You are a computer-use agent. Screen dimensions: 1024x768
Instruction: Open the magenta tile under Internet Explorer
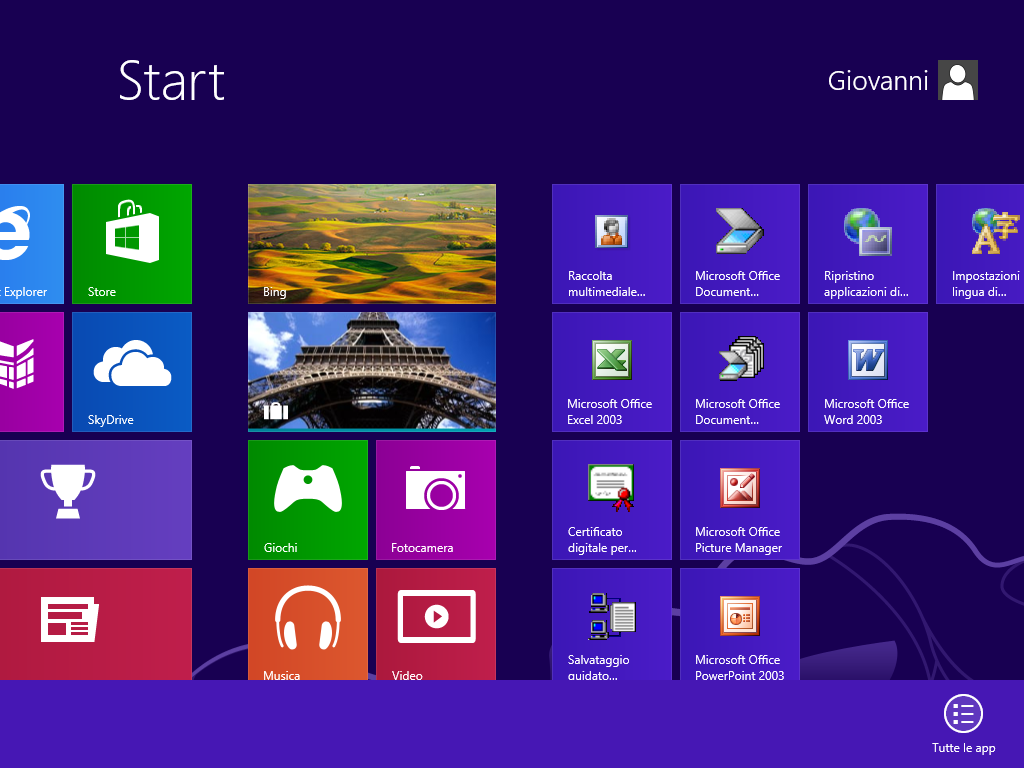32,372
